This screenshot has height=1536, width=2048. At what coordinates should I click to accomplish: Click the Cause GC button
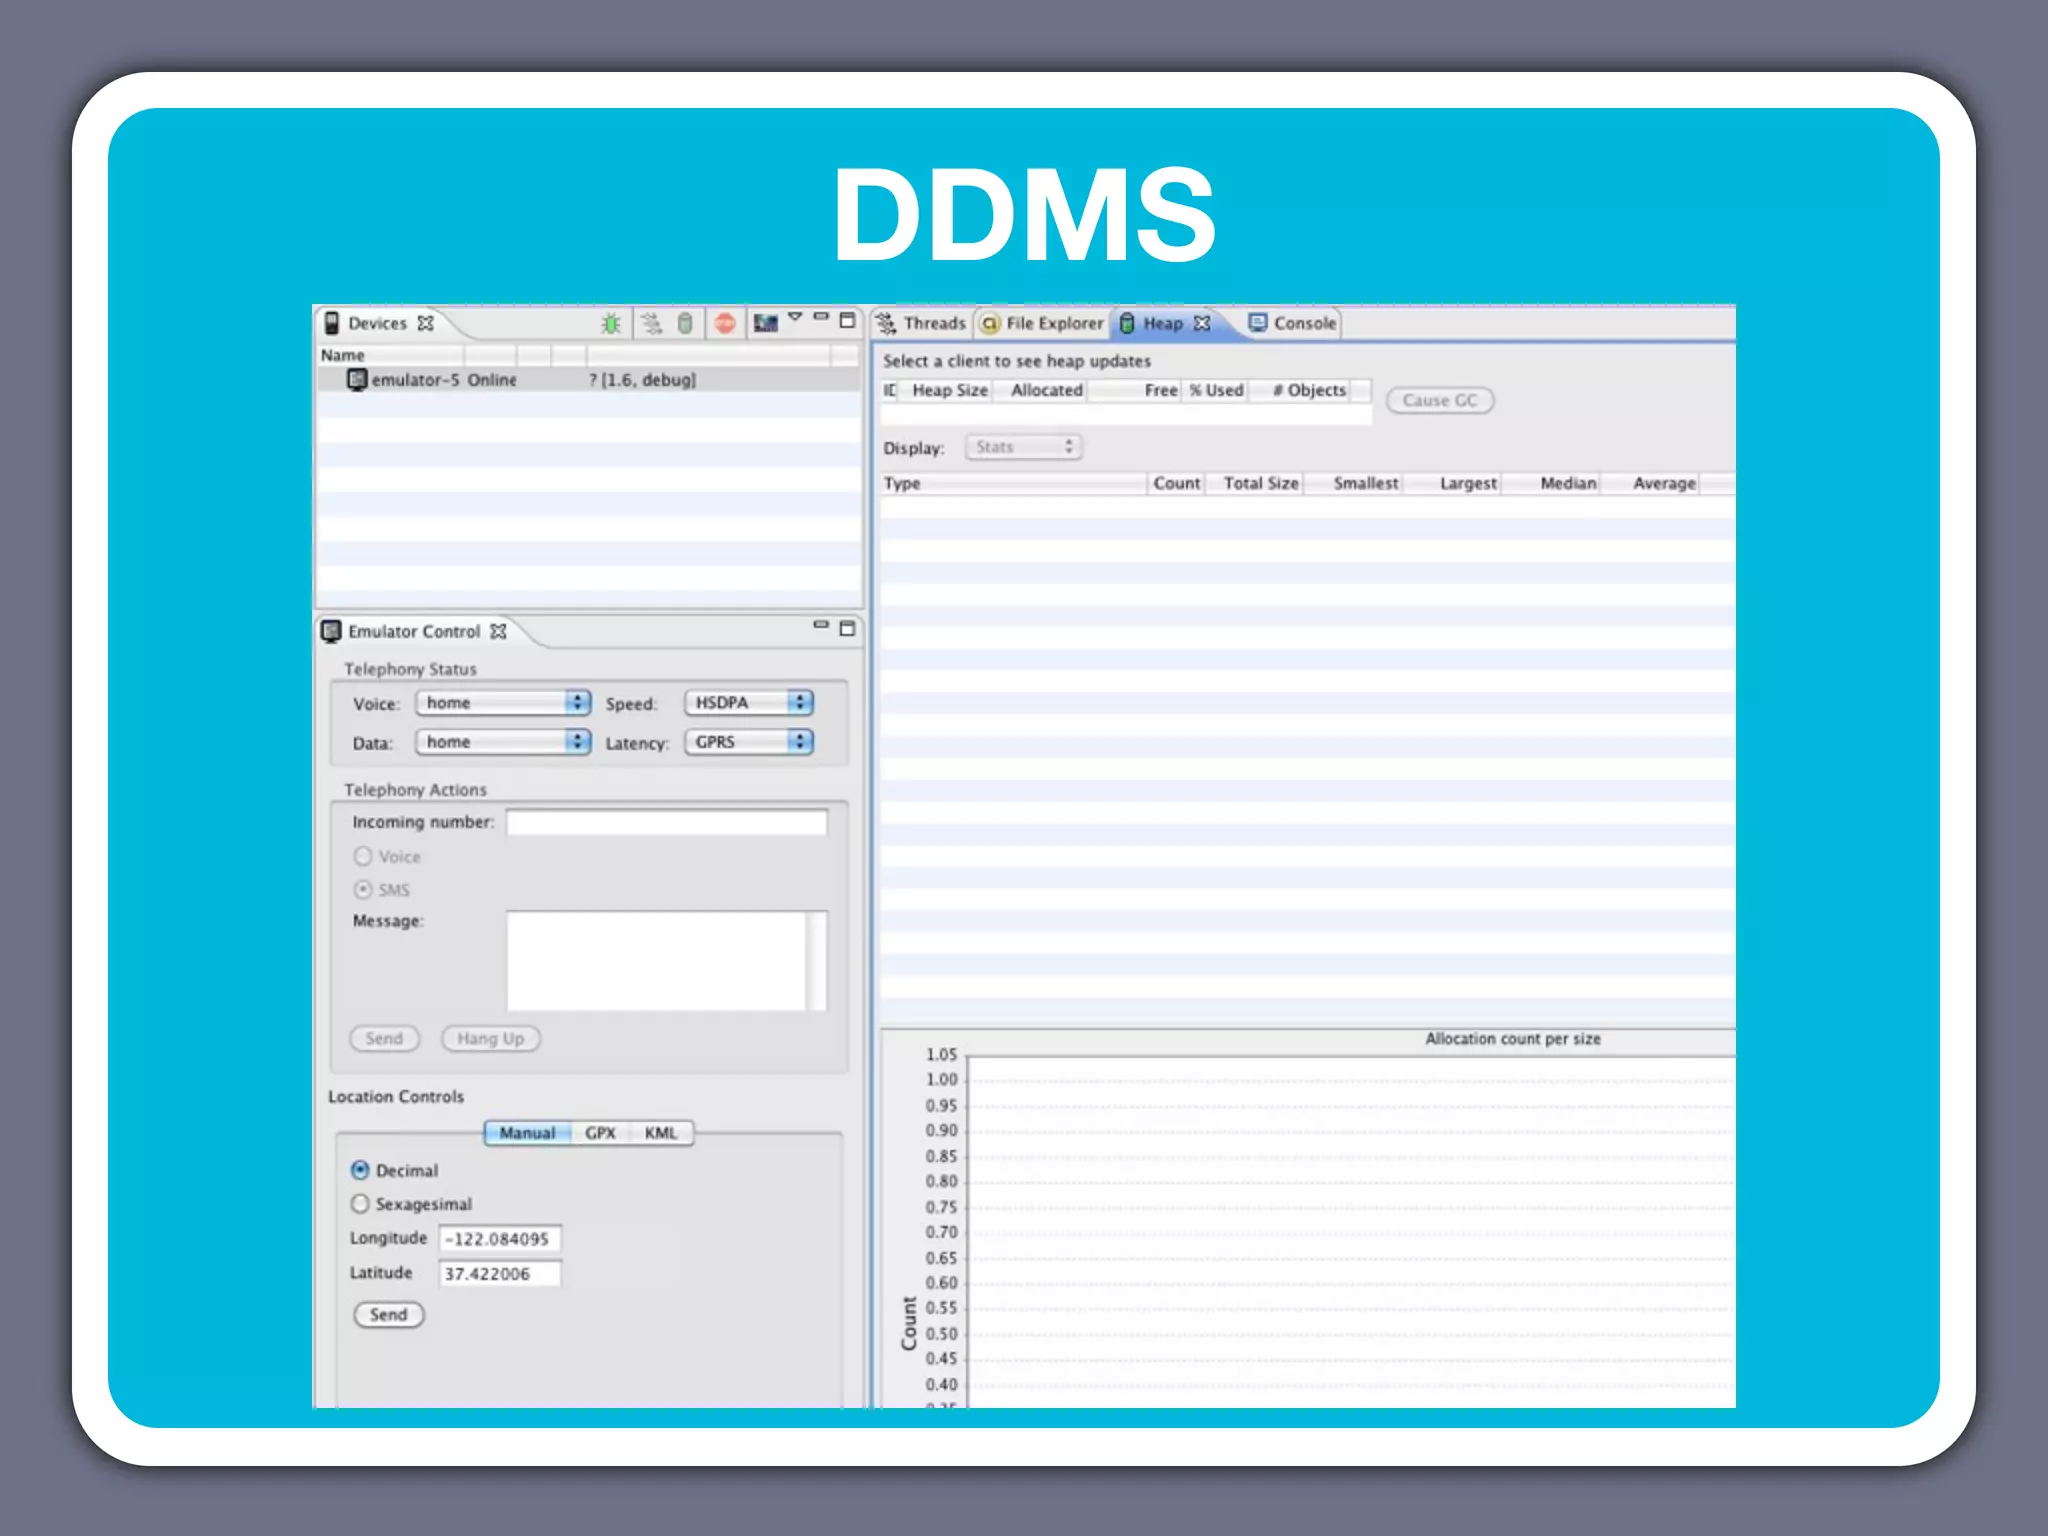pyautogui.click(x=1440, y=400)
